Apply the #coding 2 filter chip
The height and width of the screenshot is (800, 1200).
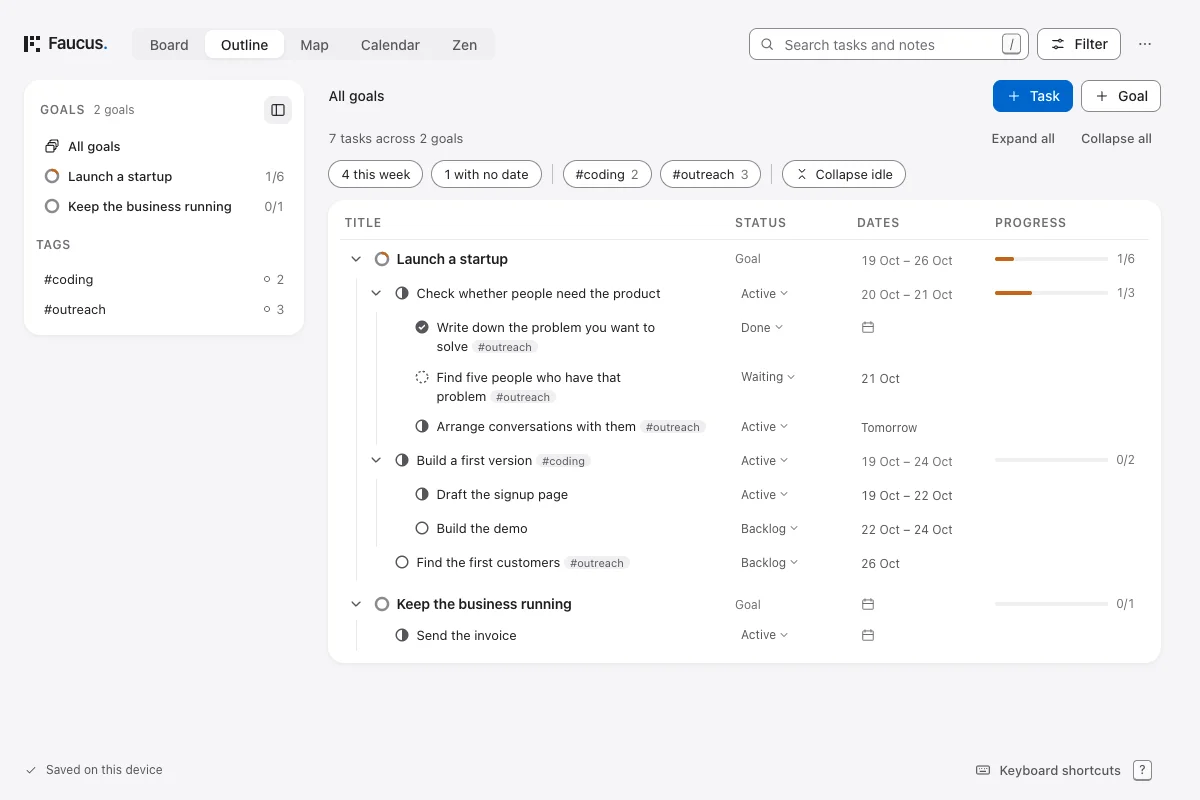607,174
